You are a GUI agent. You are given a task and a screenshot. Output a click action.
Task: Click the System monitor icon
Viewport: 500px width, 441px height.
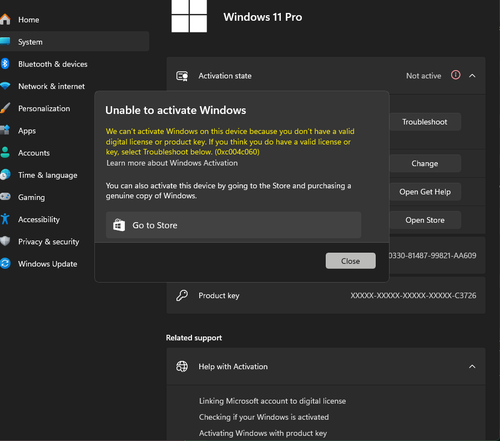5,41
